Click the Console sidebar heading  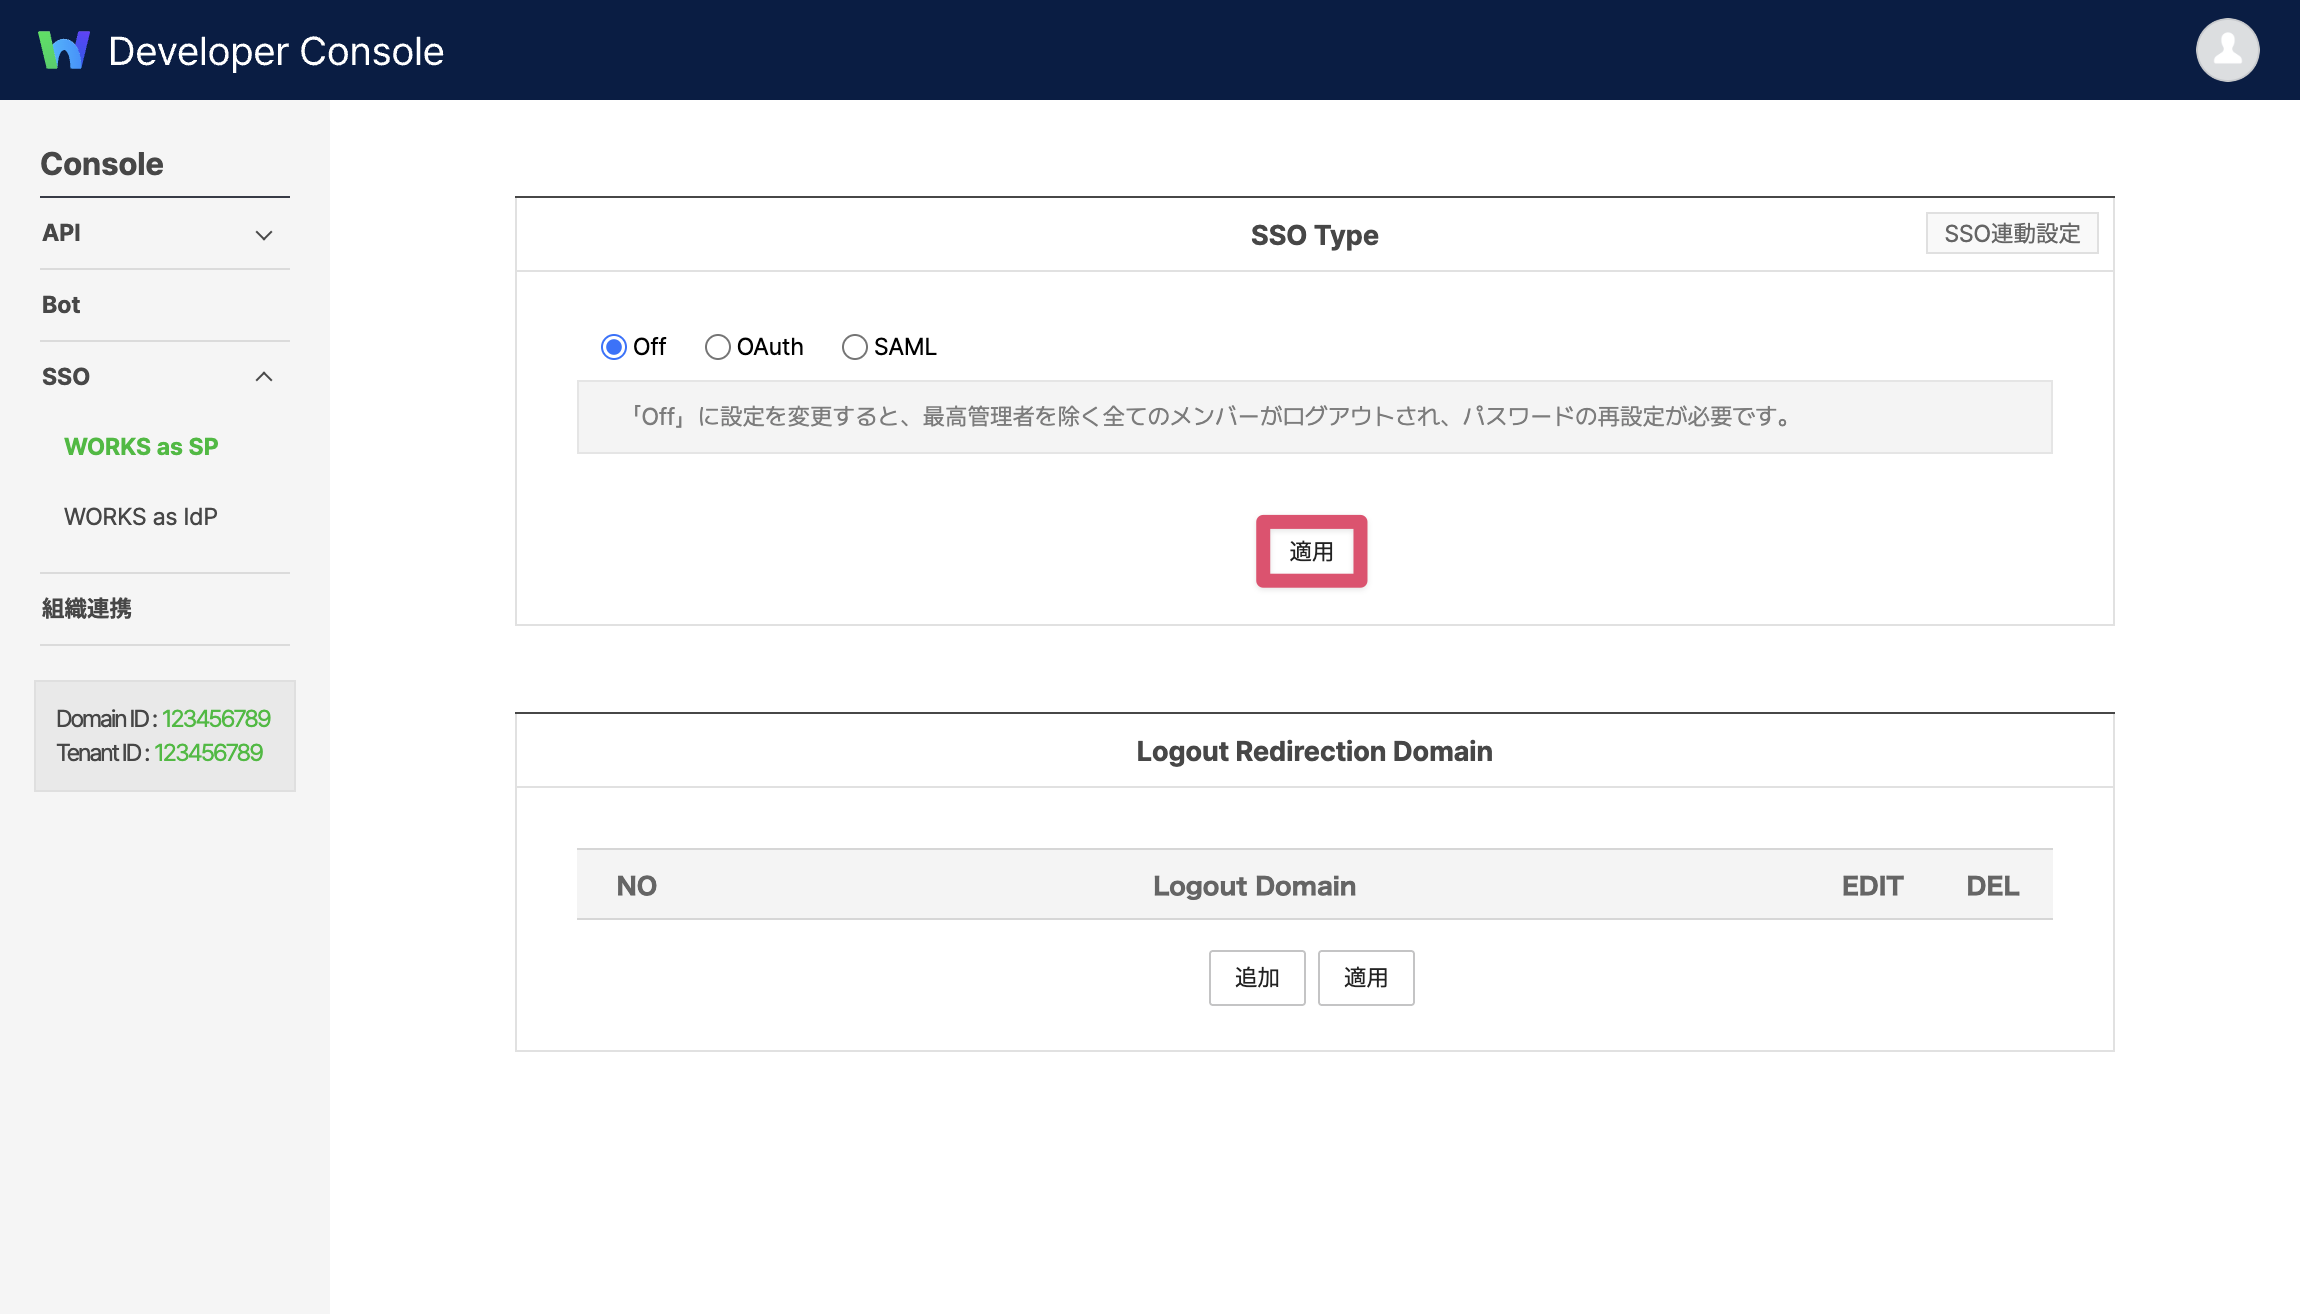102,164
